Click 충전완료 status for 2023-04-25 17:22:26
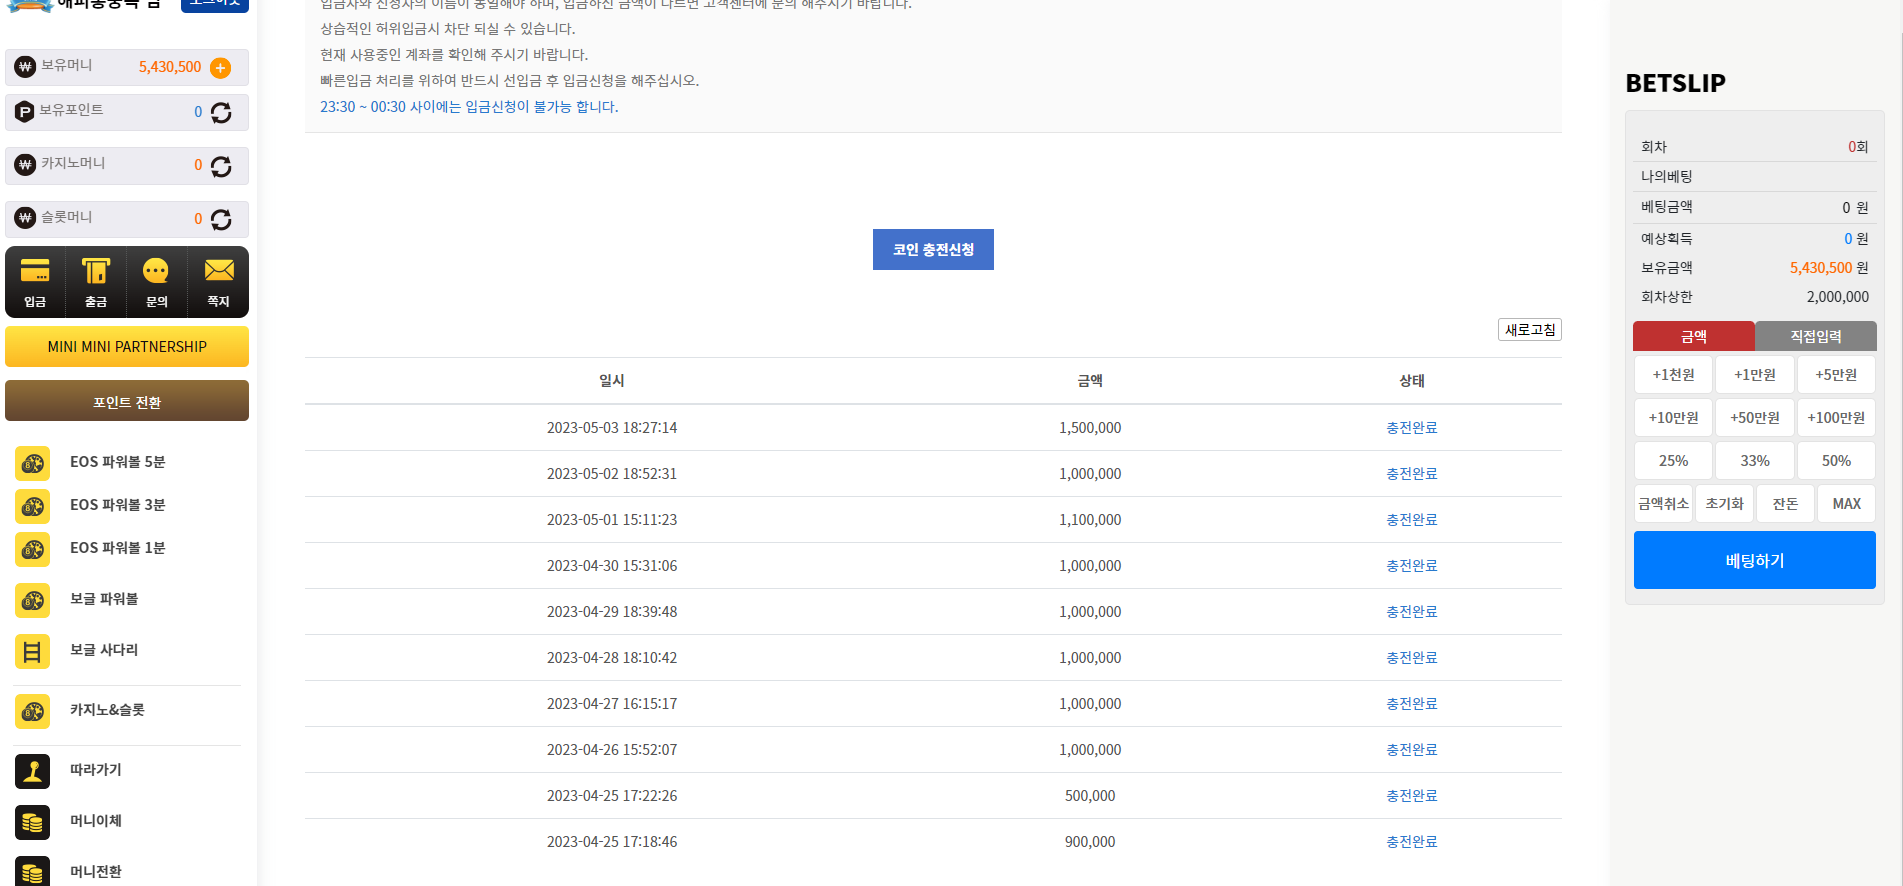The image size is (1903, 886). (1412, 796)
